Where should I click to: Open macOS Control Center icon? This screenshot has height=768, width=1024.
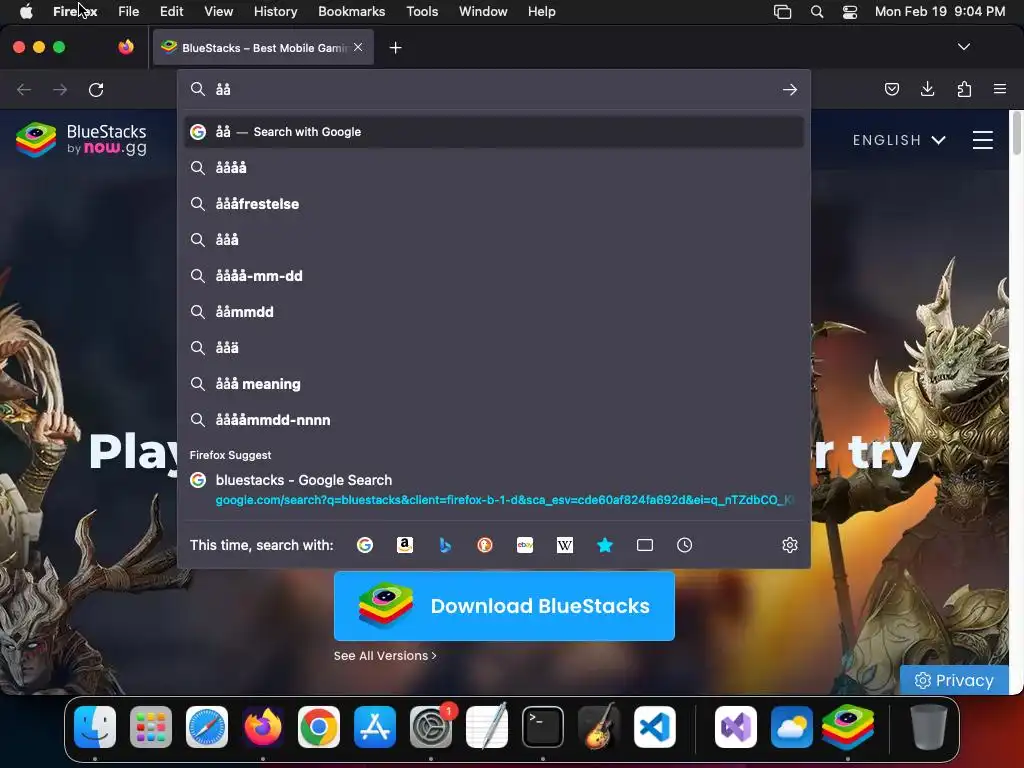click(850, 12)
